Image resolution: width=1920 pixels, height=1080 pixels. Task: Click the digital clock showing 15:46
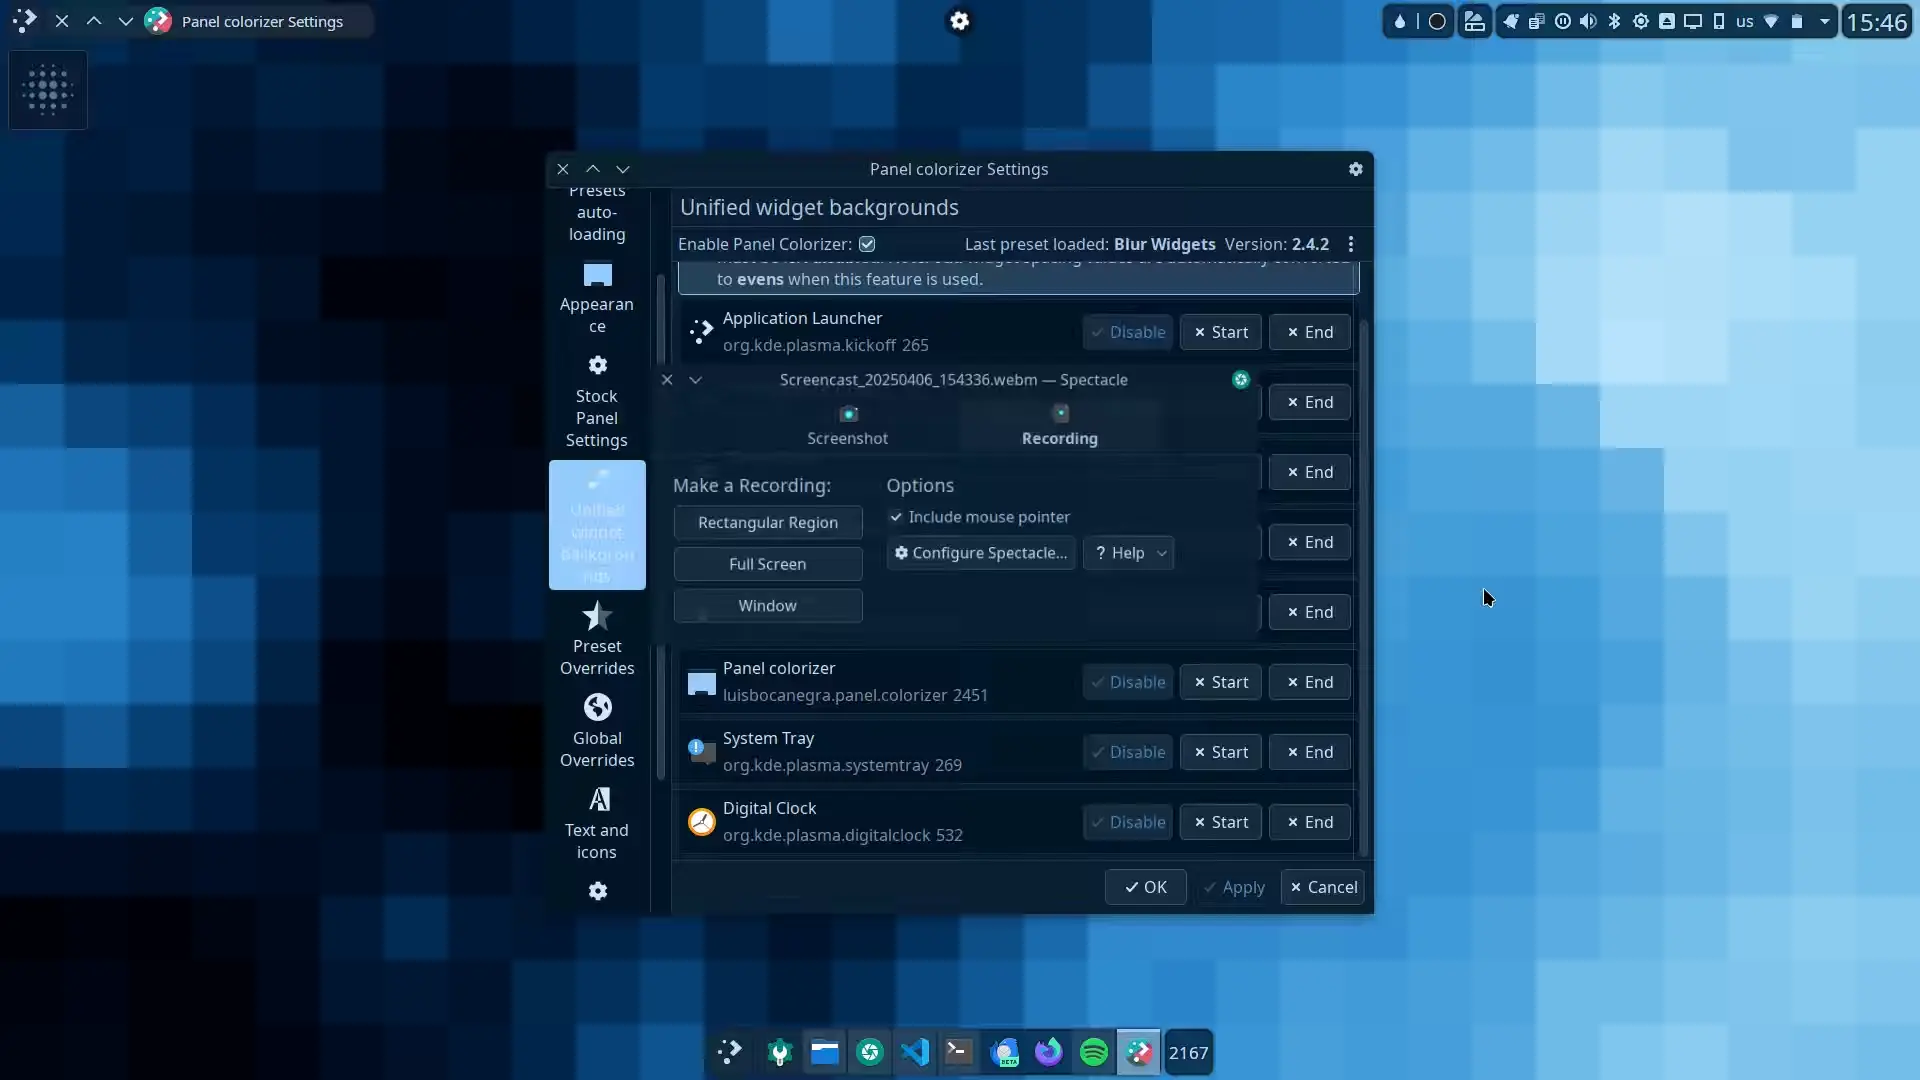[1876, 22]
